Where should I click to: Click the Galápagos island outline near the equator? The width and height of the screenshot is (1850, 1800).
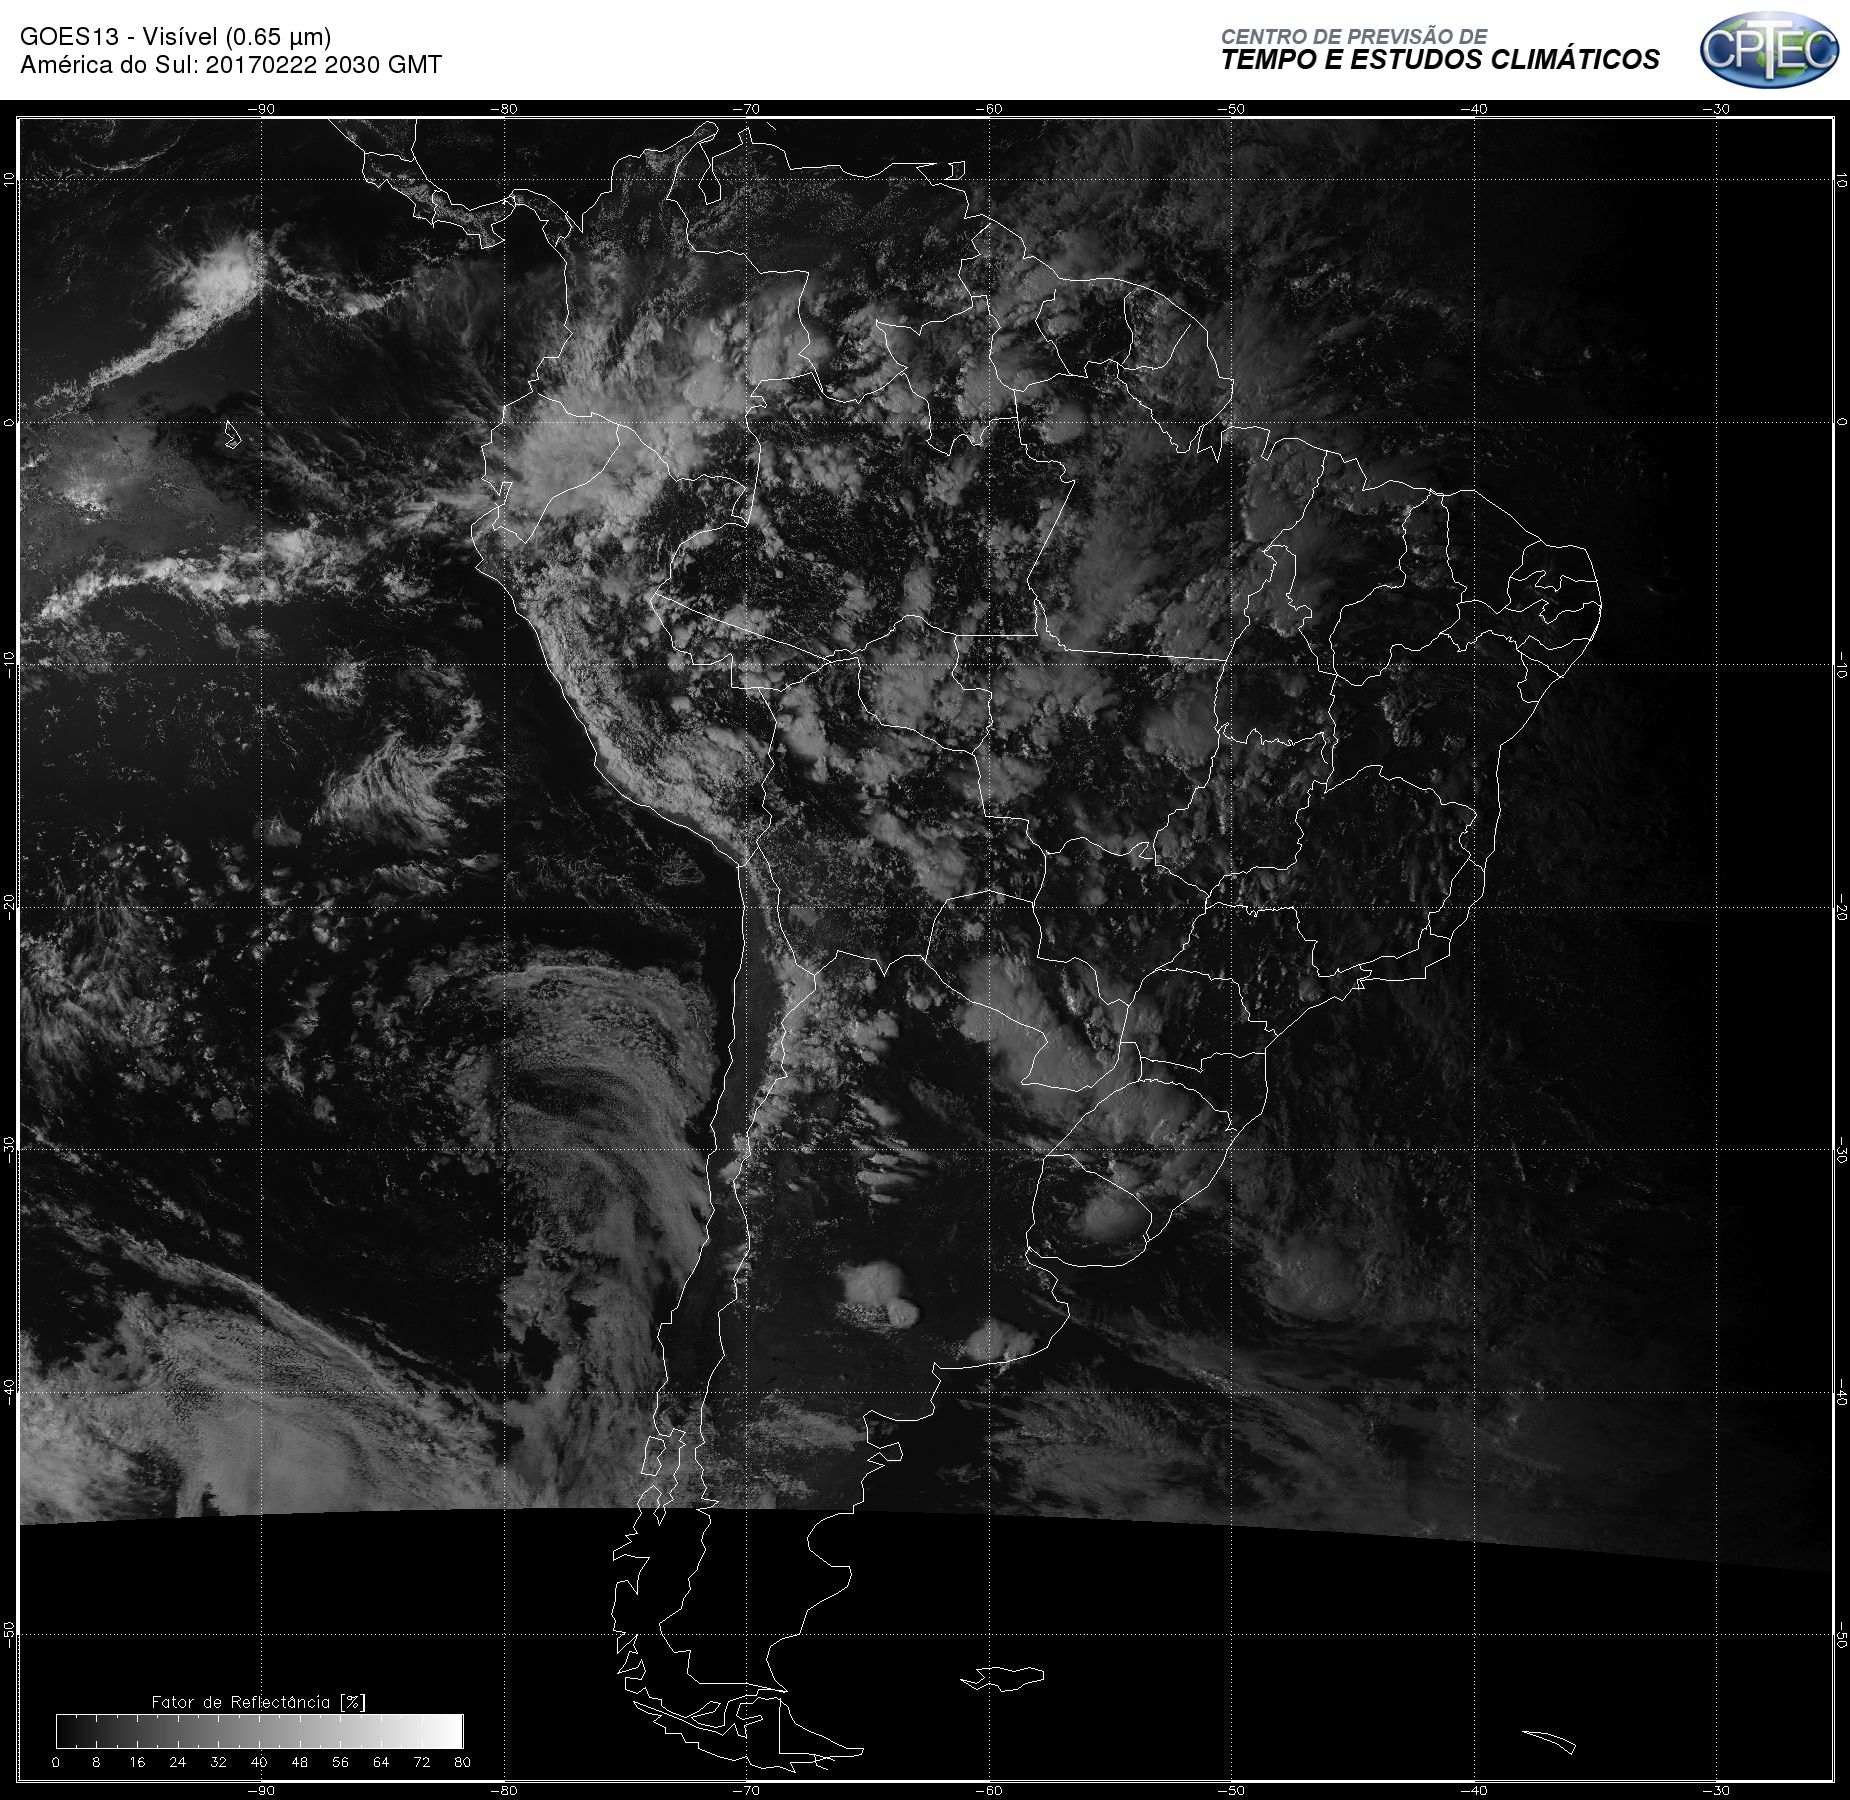click(232, 434)
